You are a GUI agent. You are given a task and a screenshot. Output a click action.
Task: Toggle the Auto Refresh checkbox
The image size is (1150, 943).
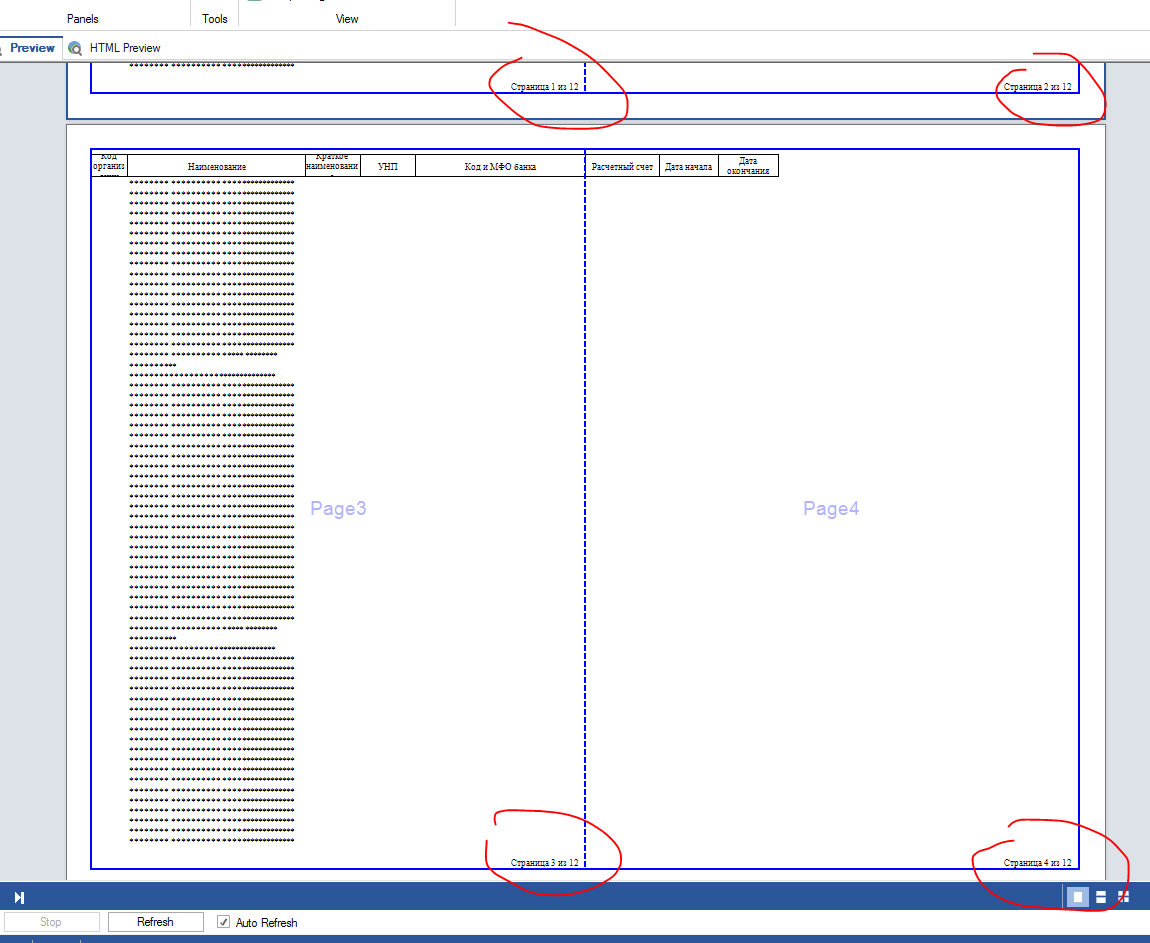[x=224, y=922]
